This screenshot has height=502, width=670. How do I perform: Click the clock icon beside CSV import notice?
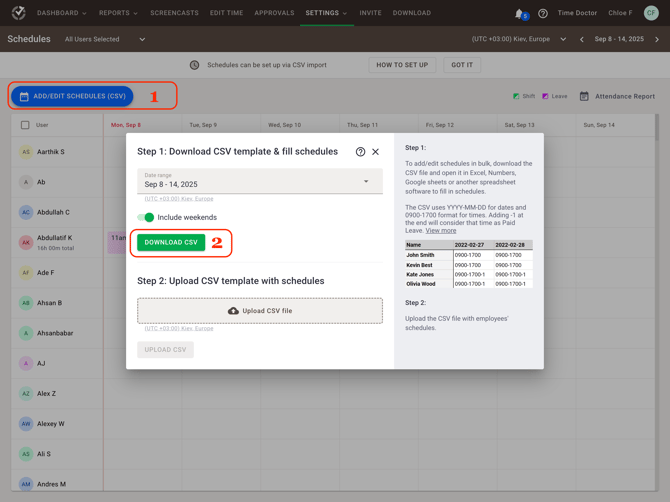[x=194, y=65]
